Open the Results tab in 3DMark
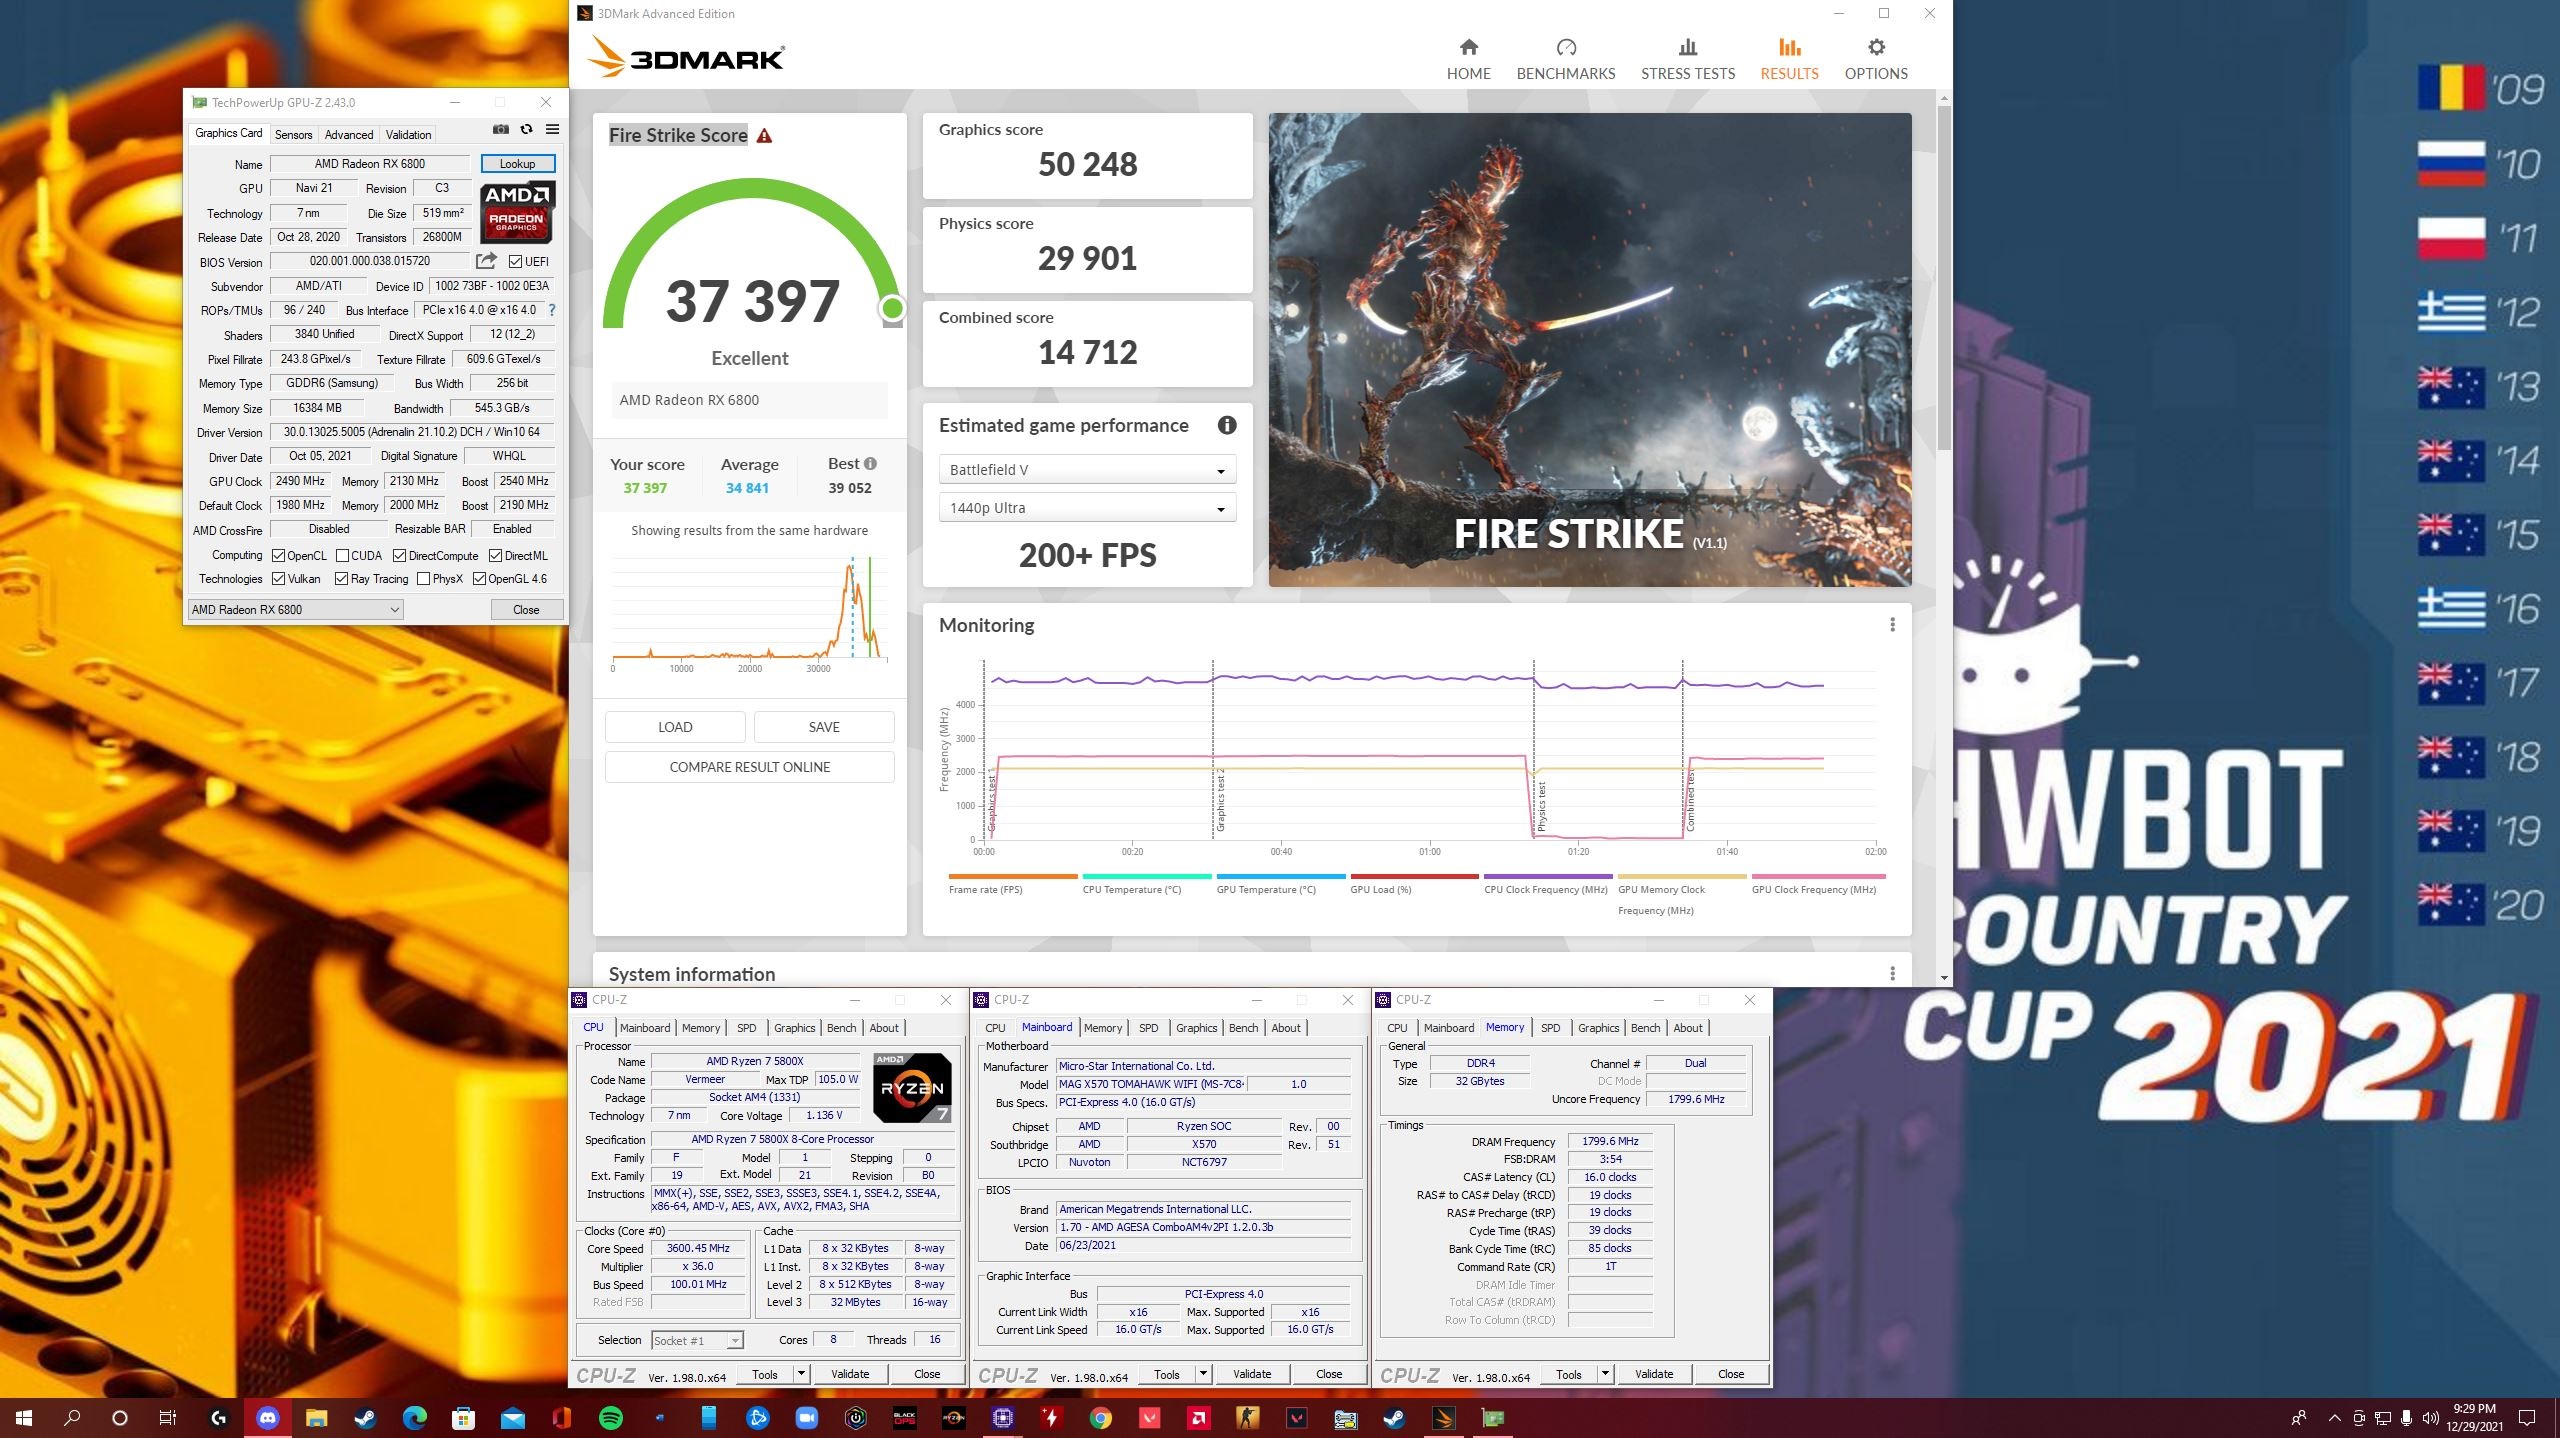 point(1789,59)
